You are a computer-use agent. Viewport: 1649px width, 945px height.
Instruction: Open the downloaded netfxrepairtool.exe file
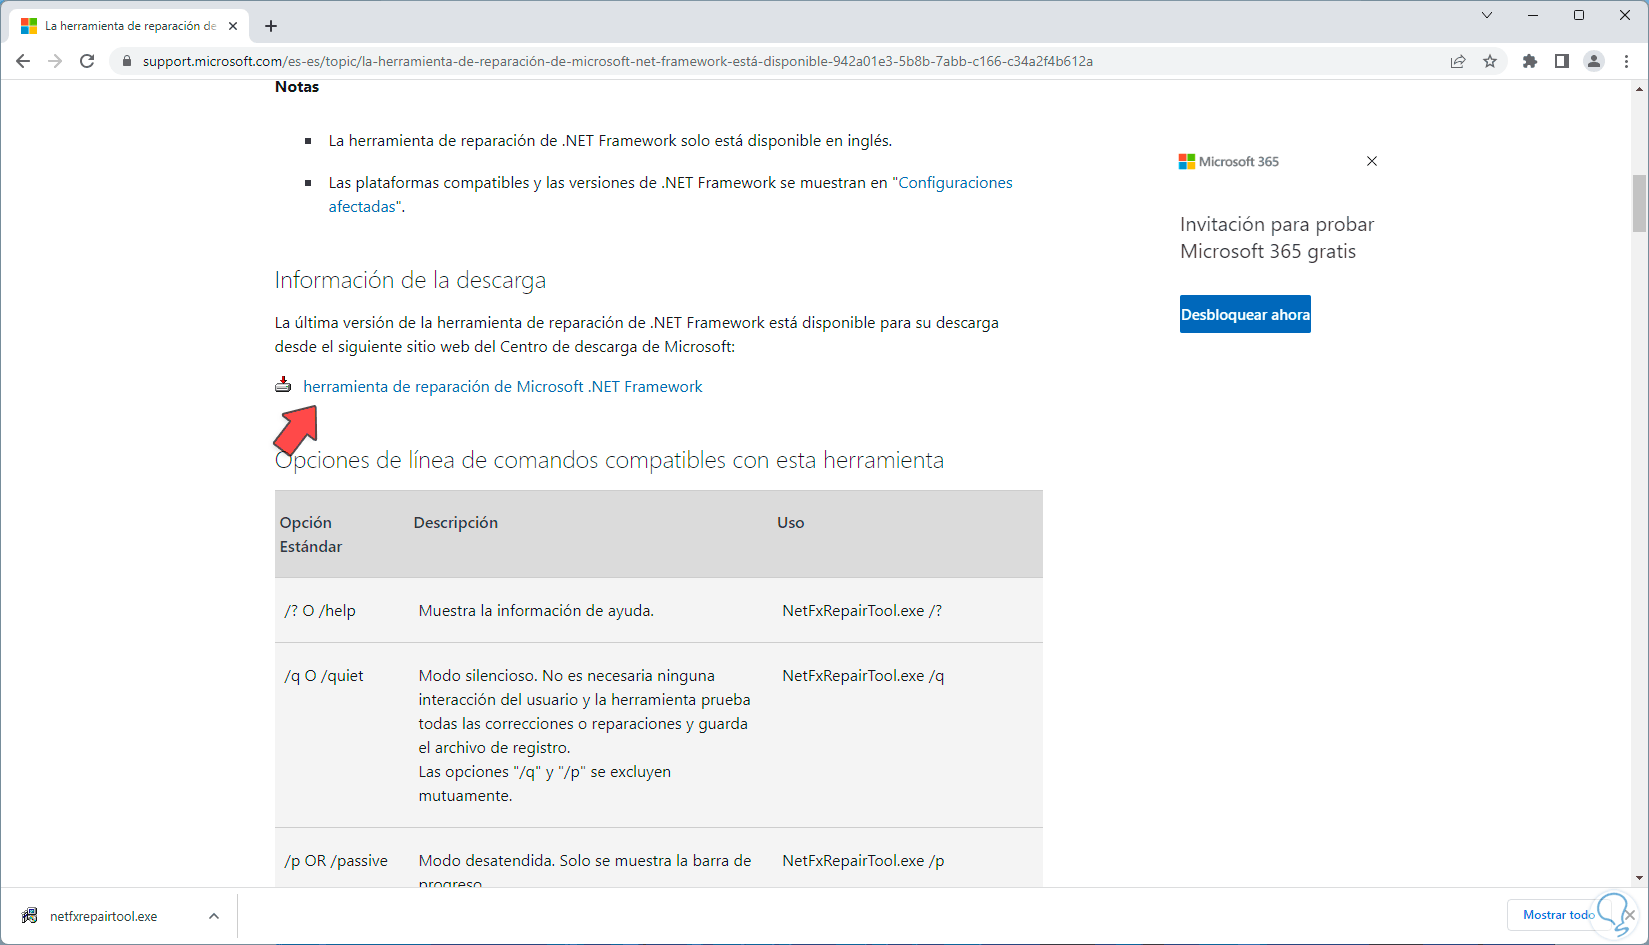coord(103,916)
